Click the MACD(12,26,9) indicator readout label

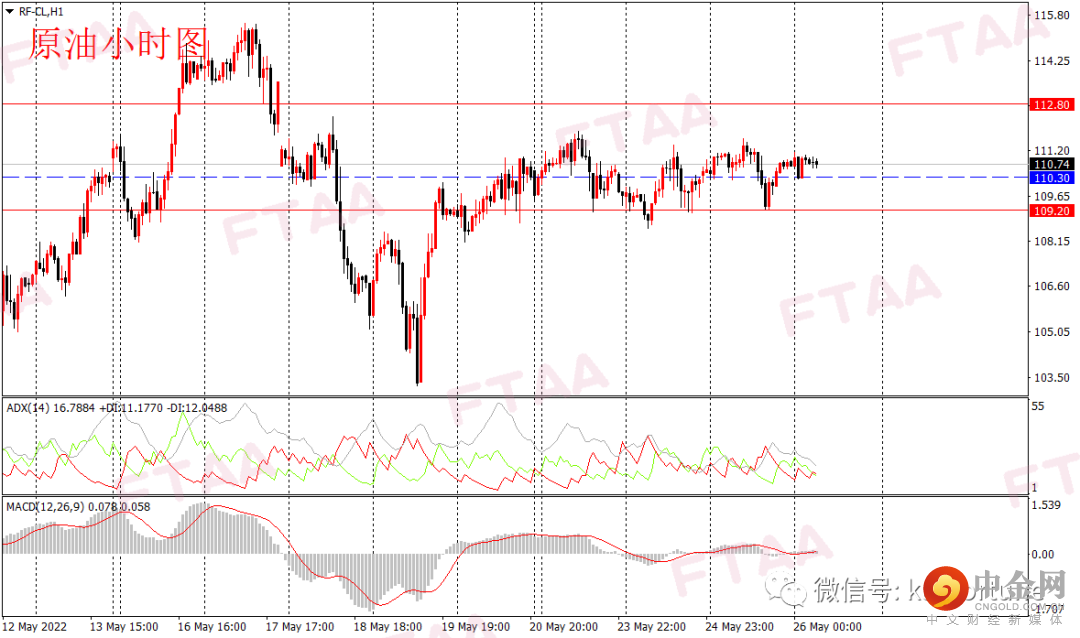pyautogui.click(x=78, y=507)
